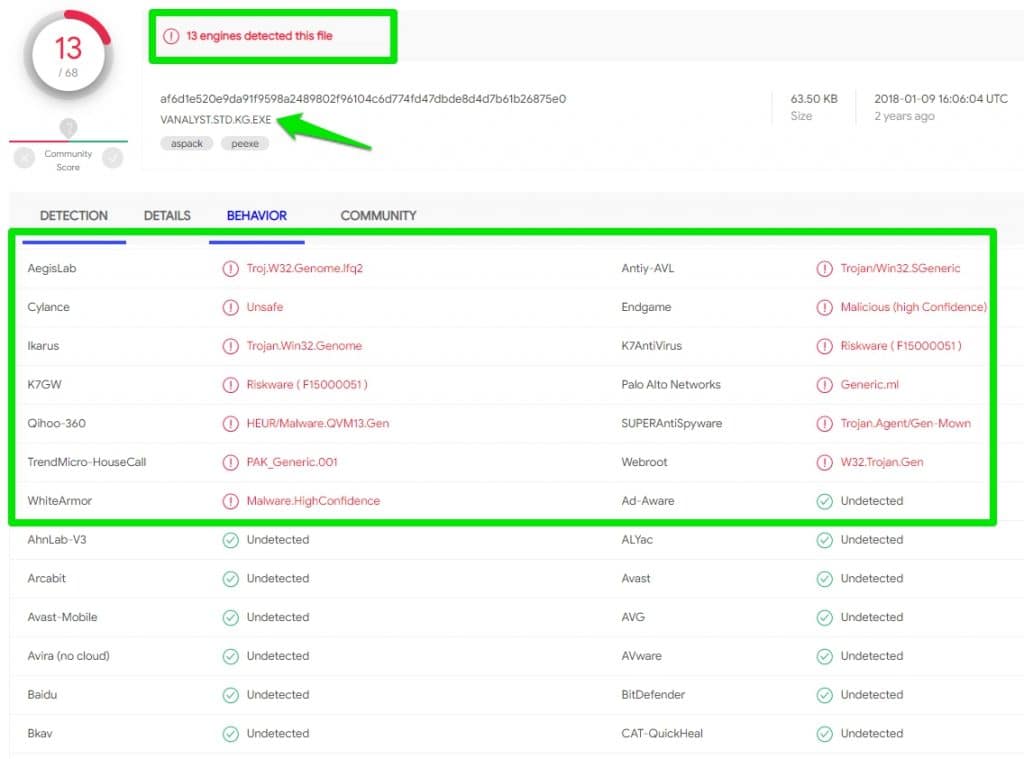
Task: Click the warning icon next to Qihoo-360's detection
Action: point(231,423)
